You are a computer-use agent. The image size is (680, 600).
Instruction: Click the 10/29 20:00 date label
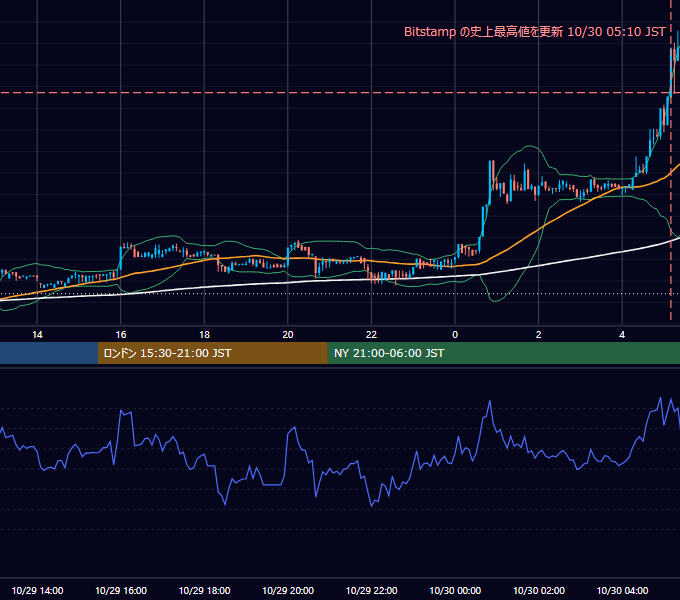click(x=288, y=590)
